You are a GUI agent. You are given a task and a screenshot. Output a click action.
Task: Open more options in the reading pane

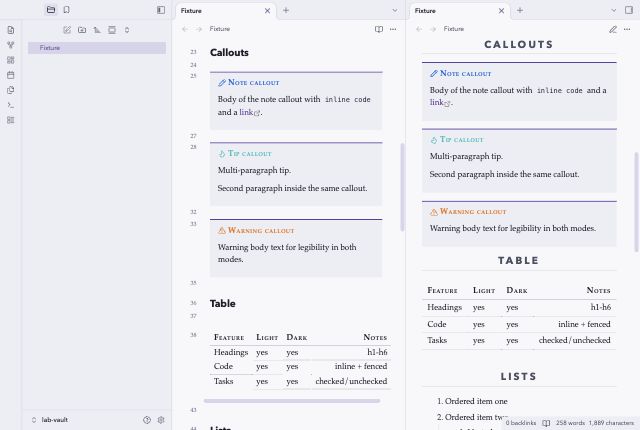(627, 29)
